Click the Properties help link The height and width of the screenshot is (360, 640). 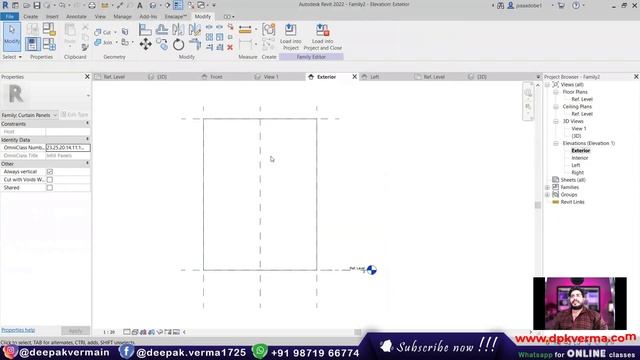pos(18,330)
